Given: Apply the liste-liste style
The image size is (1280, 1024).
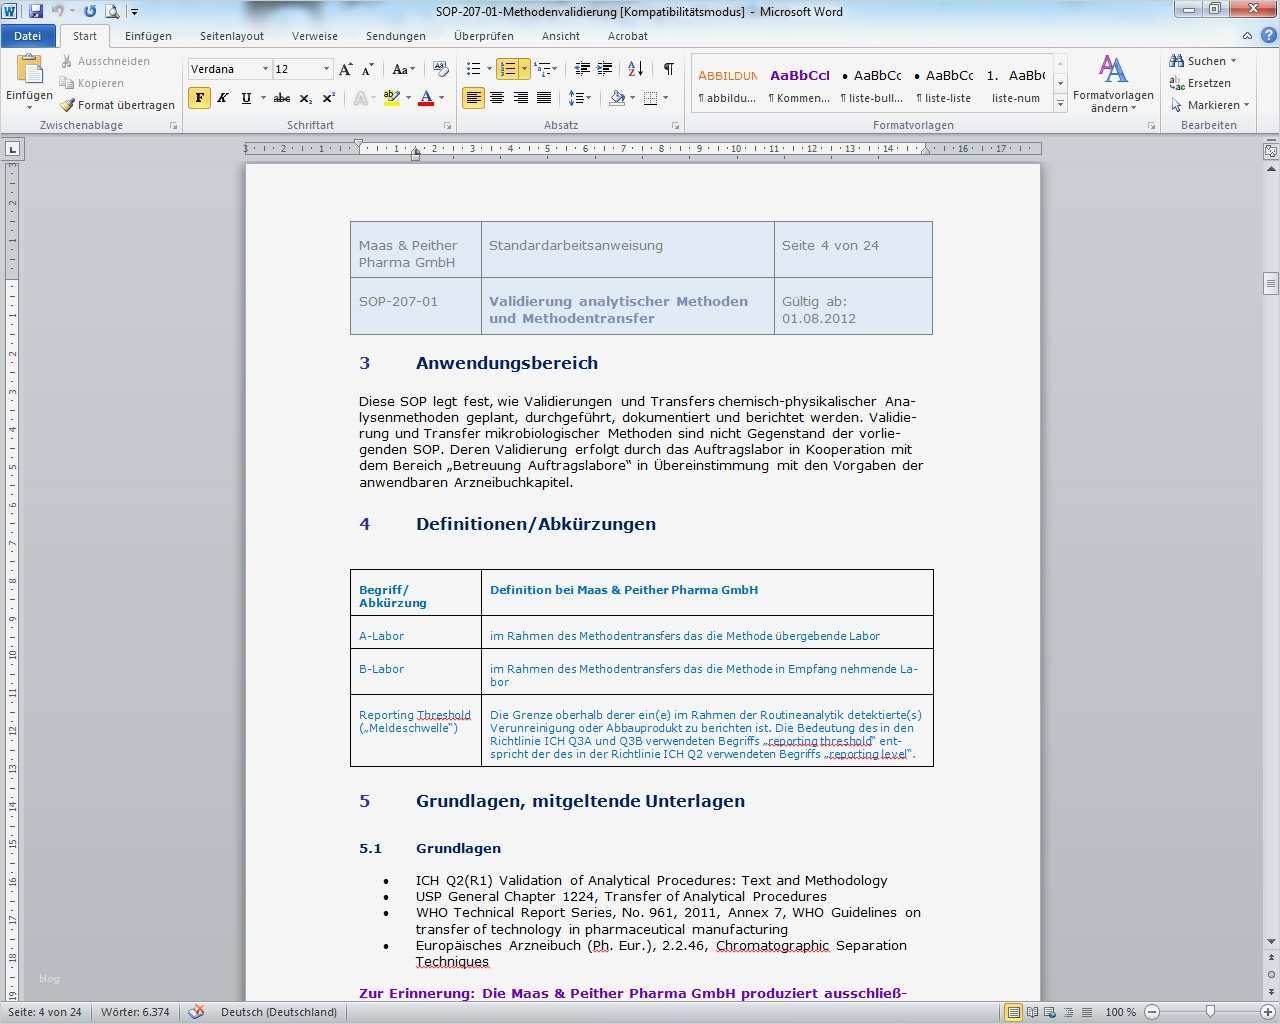Looking at the screenshot, I should point(945,84).
